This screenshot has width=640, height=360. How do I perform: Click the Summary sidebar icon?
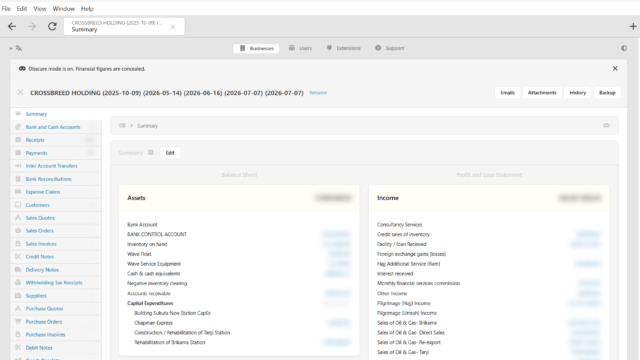point(18,114)
